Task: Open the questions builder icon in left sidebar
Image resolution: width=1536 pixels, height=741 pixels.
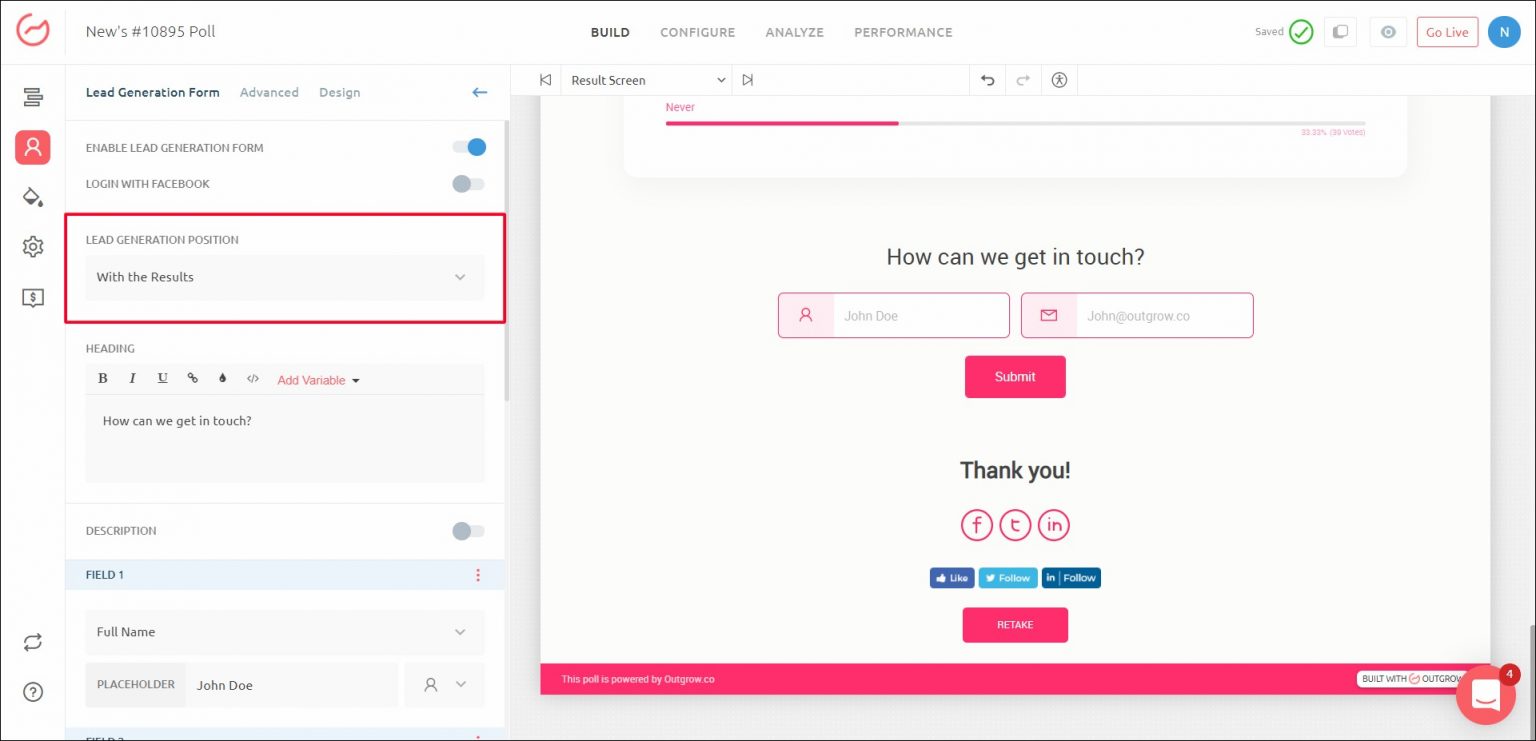Action: tap(32, 97)
